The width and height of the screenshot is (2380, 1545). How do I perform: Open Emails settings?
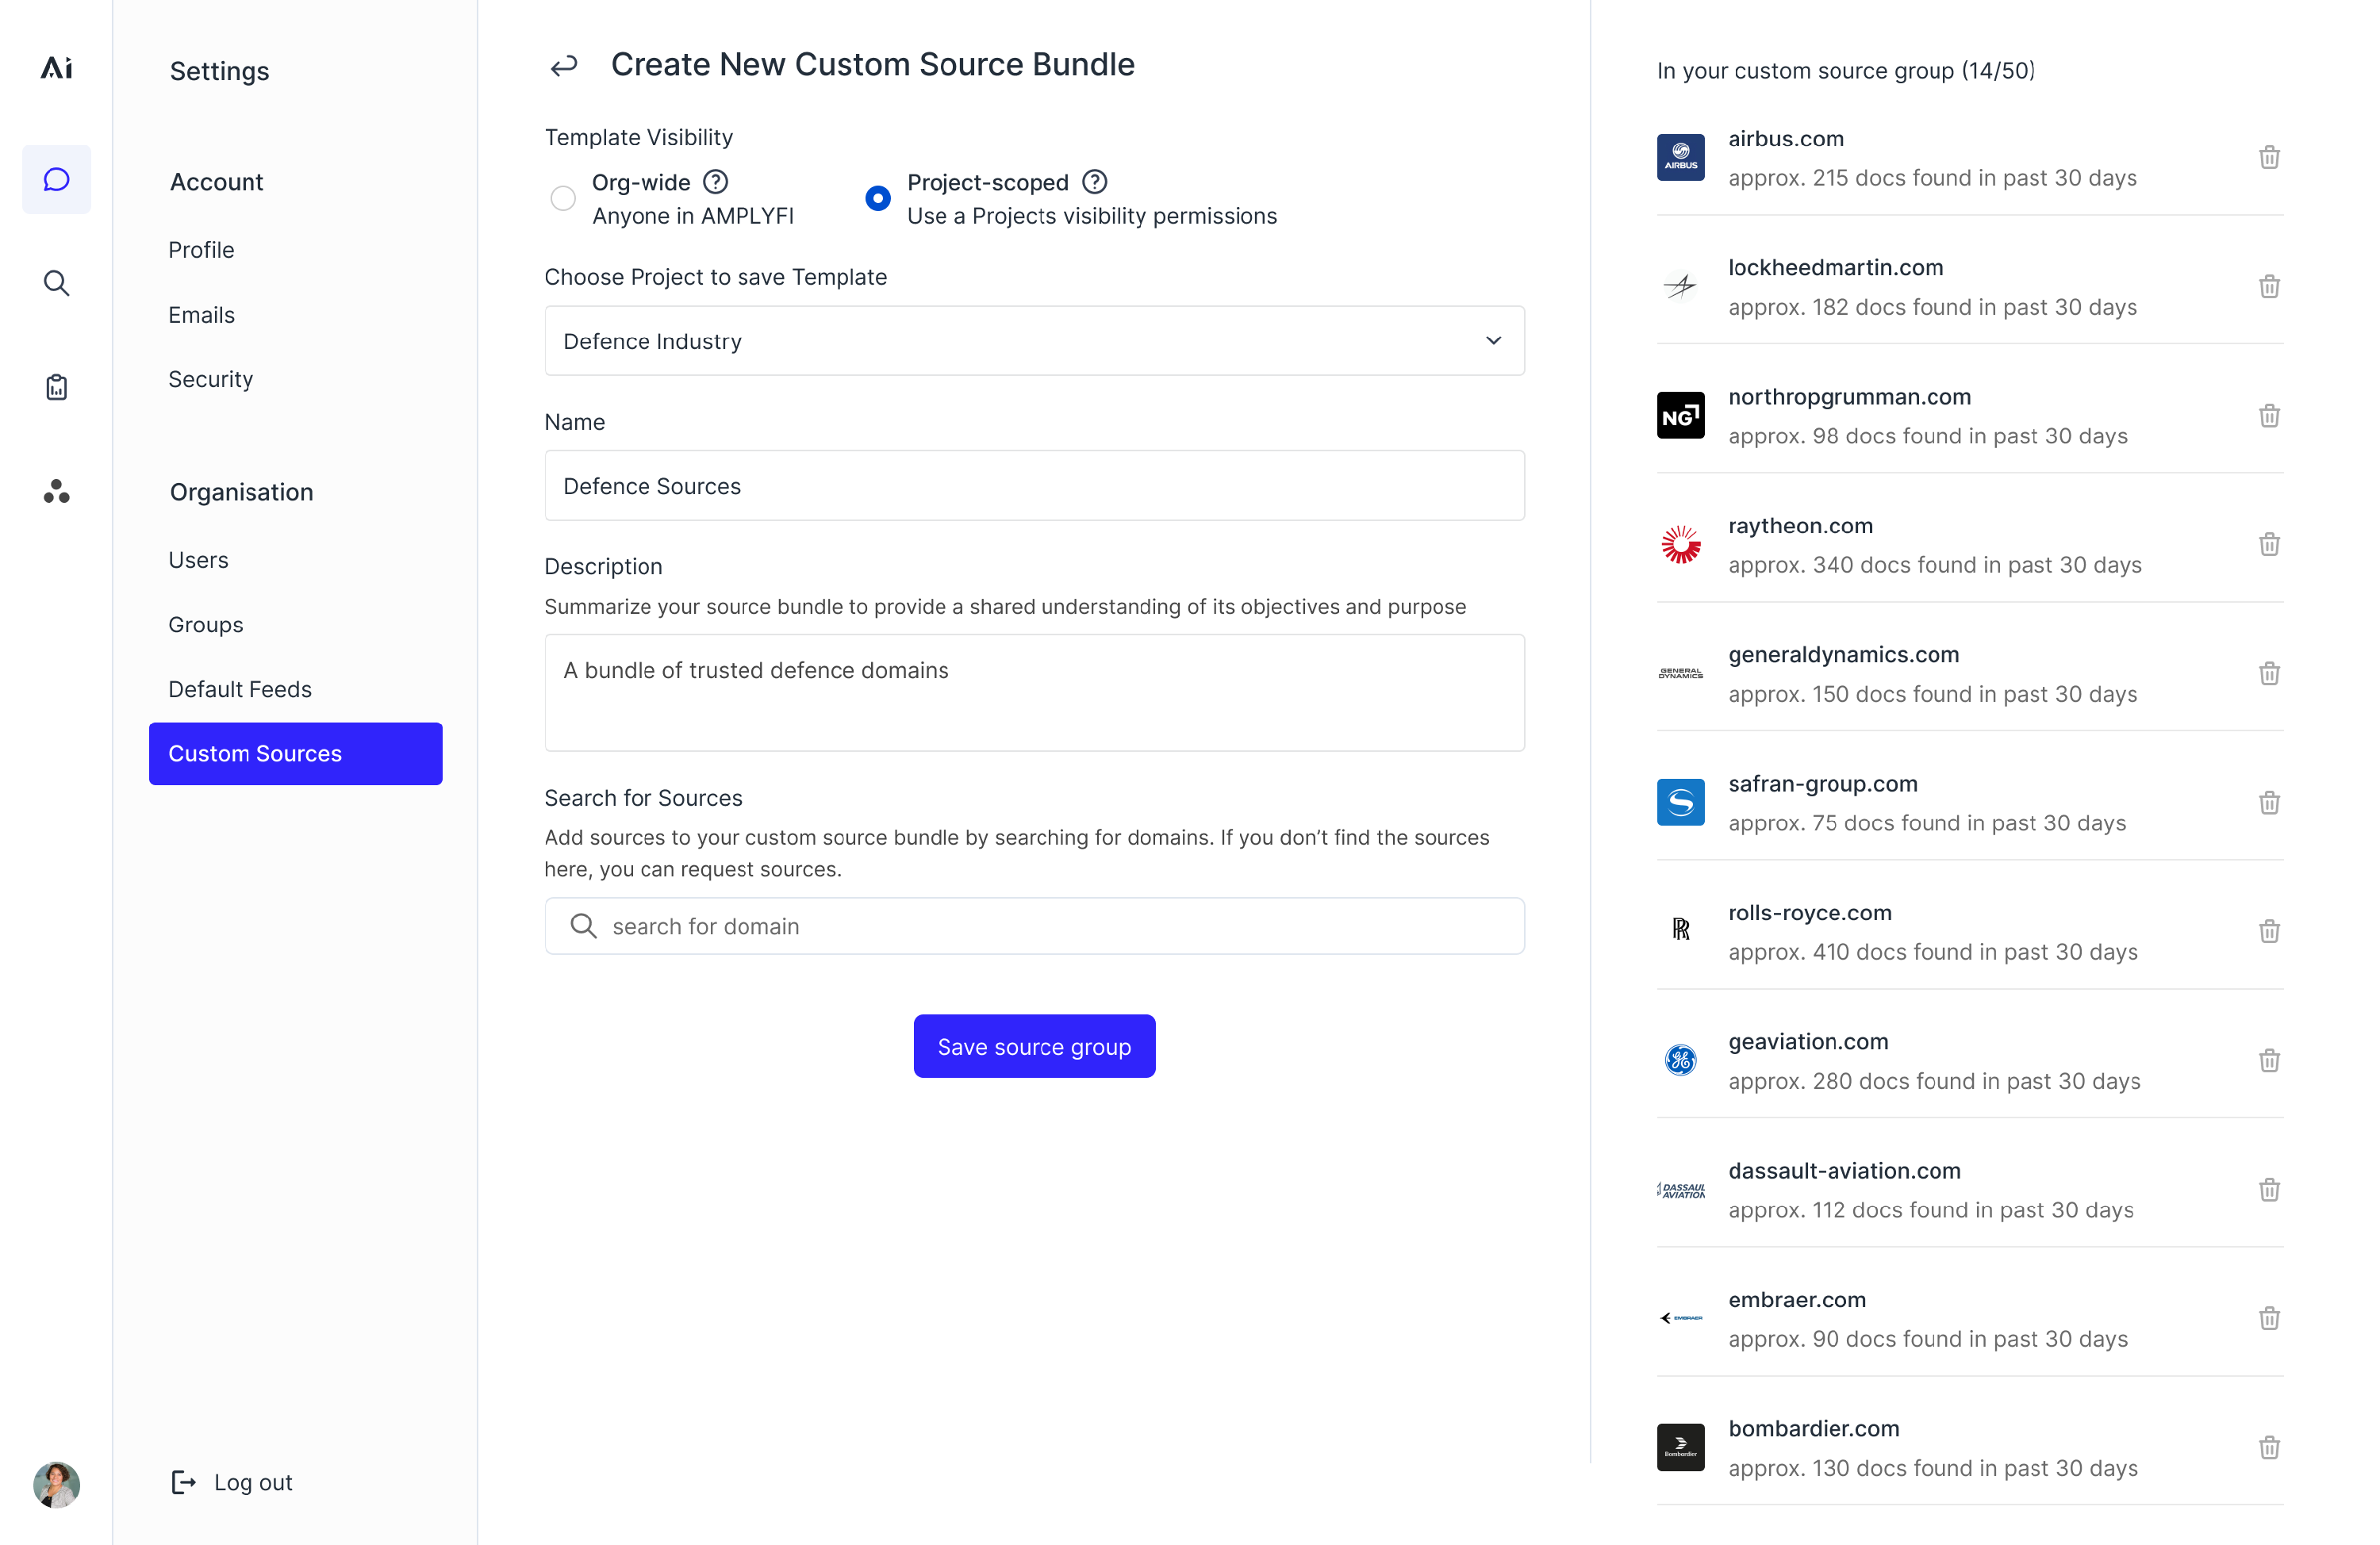[201, 315]
